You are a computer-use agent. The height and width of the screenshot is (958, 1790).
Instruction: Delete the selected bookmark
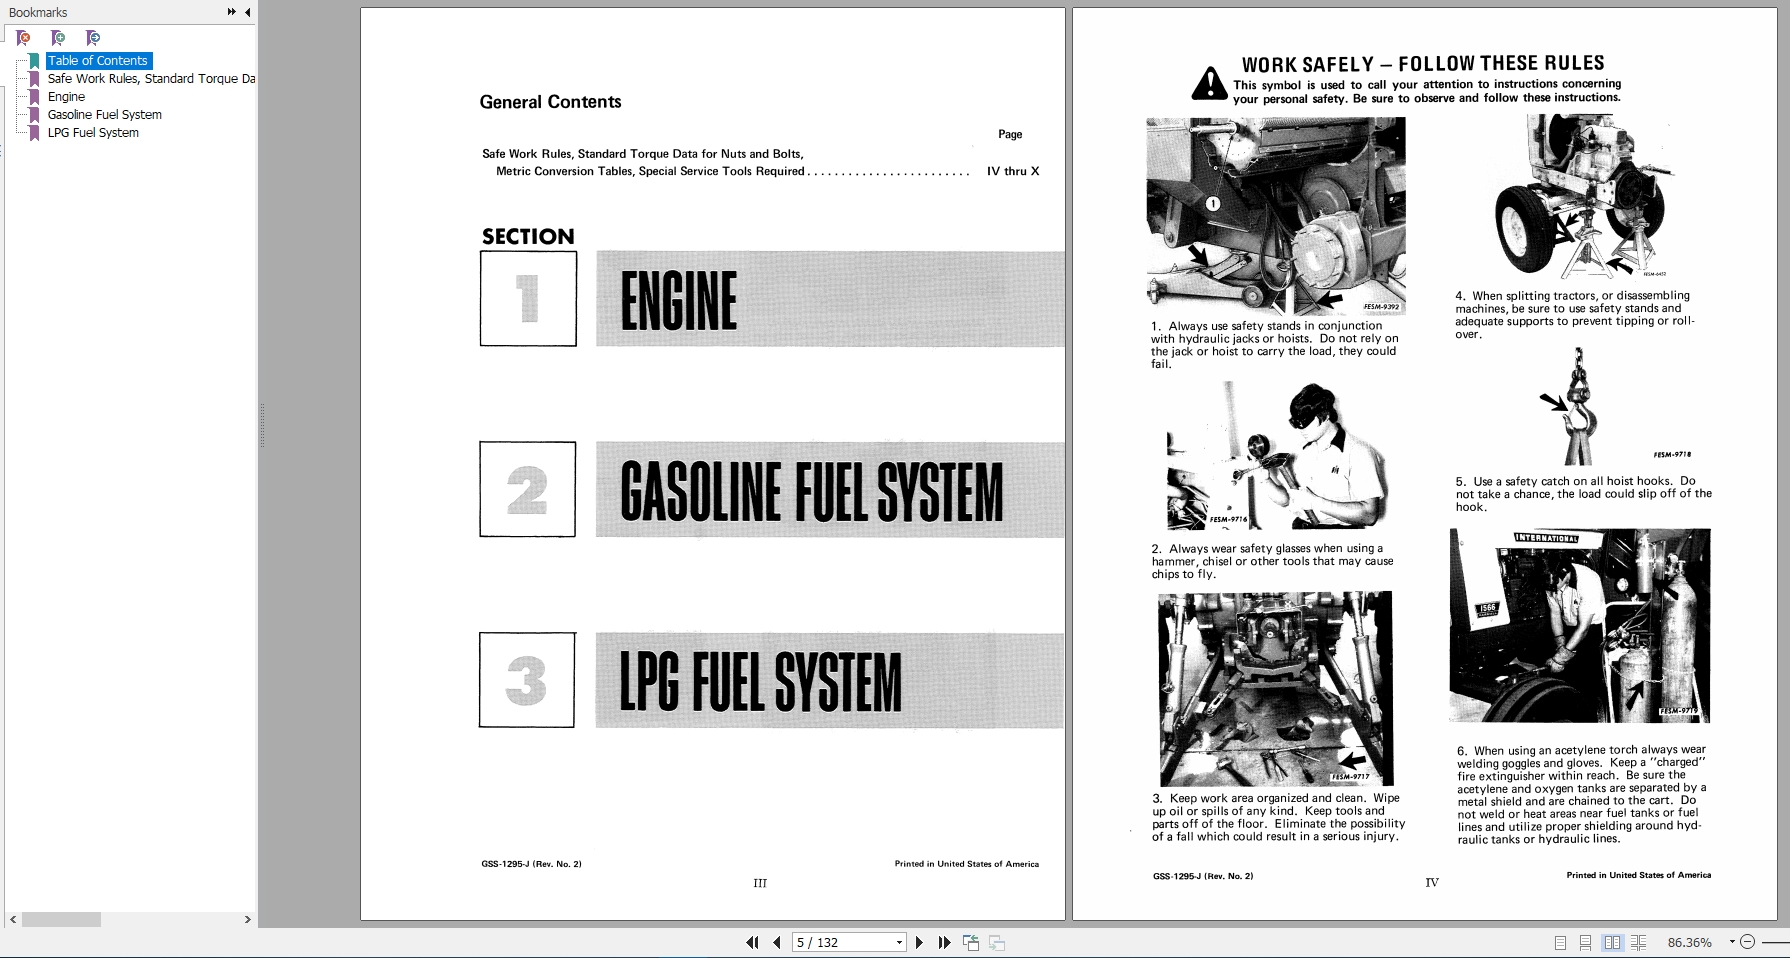click(23, 37)
